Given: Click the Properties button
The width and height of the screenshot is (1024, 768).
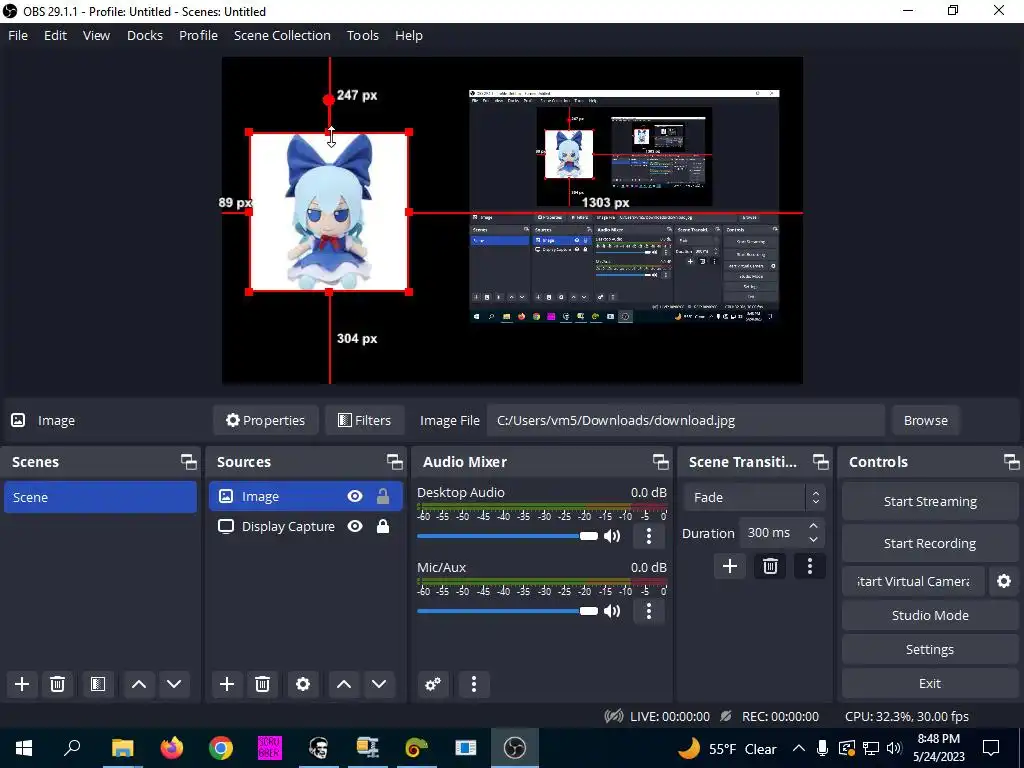Looking at the screenshot, I should 265,421.
